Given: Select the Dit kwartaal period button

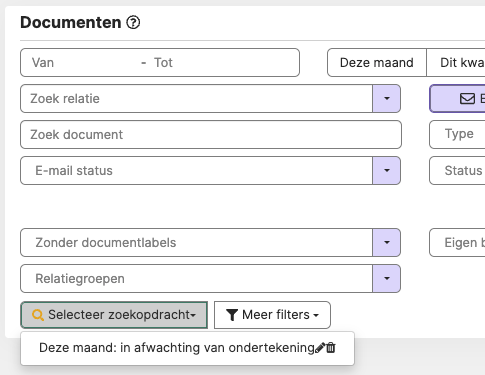Looking at the screenshot, I should tap(456, 63).
